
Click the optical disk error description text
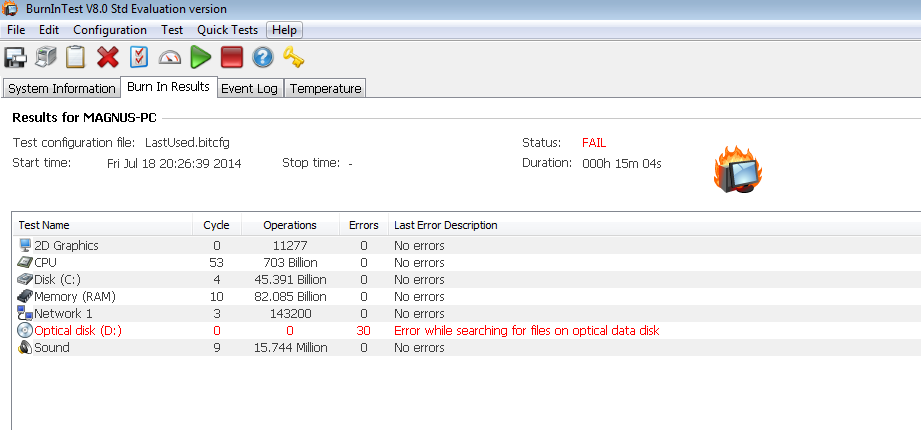point(527,331)
